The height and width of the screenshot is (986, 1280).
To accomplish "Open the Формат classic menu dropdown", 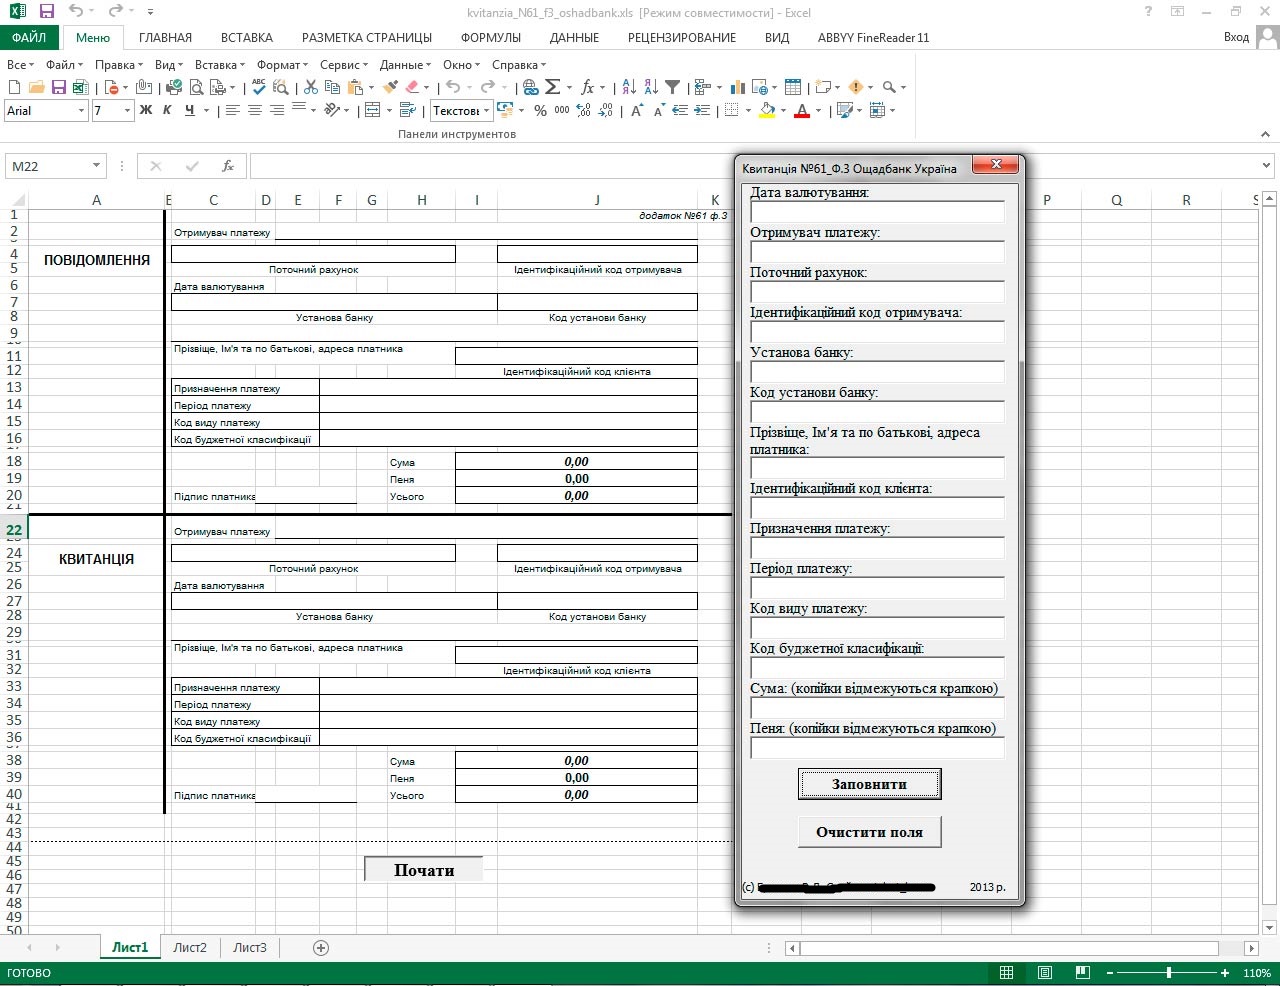I will [283, 65].
